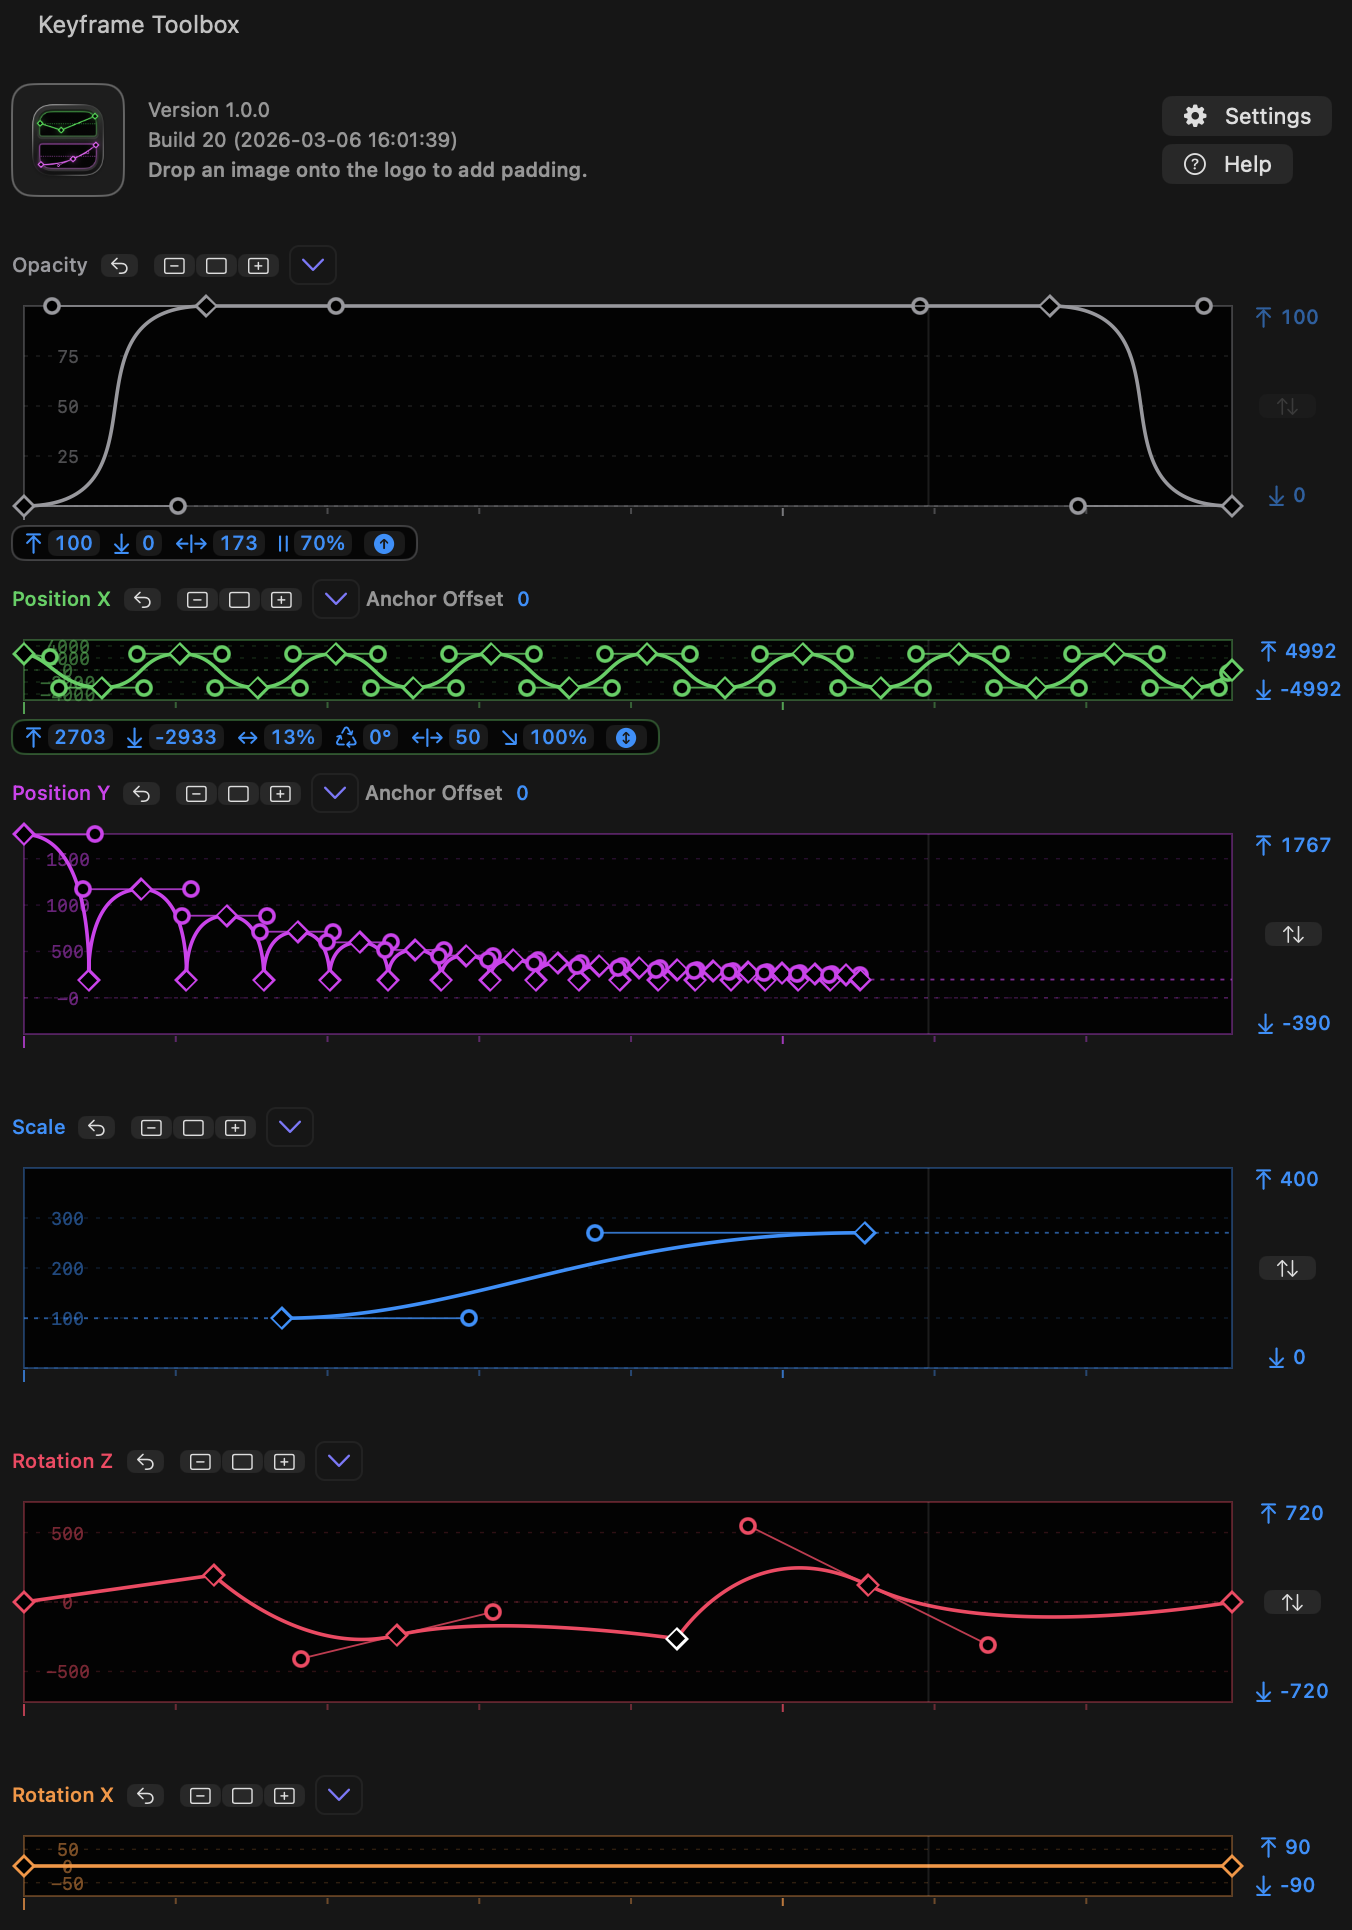Click the Scale maximum value 400
The image size is (1352, 1930).
point(1298,1179)
